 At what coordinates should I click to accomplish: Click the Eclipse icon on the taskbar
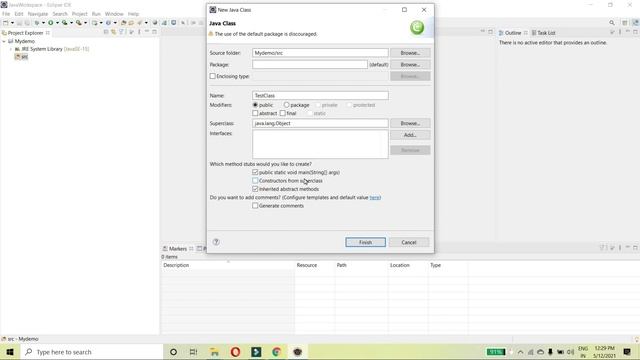click(298, 352)
